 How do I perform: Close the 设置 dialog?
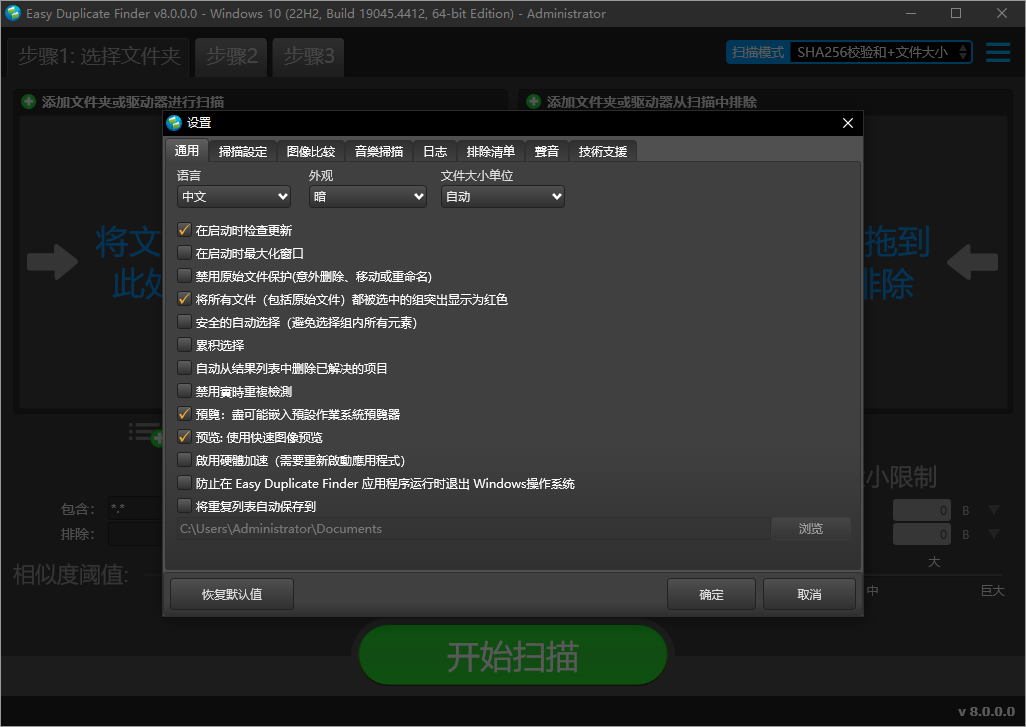(x=847, y=123)
